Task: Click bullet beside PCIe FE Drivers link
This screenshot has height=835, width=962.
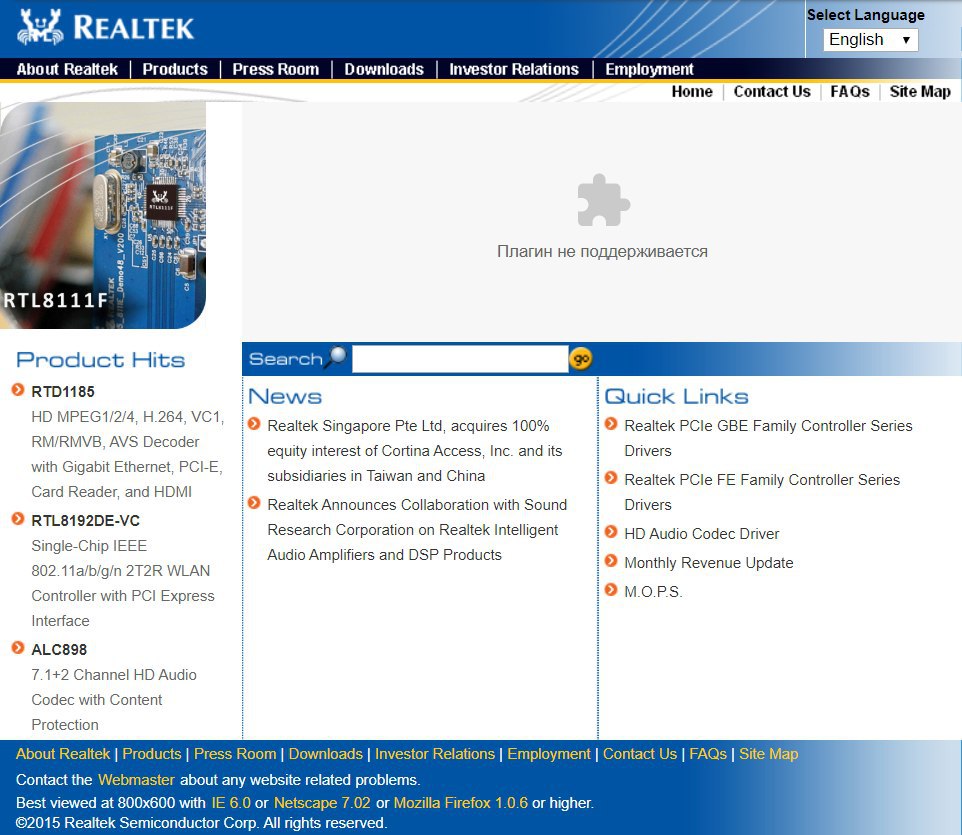Action: (610, 478)
